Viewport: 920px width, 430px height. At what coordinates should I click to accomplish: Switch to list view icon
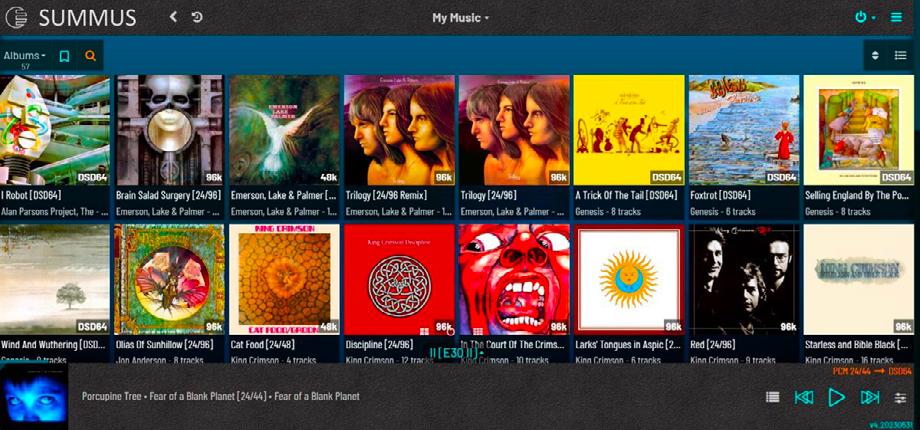tap(901, 55)
